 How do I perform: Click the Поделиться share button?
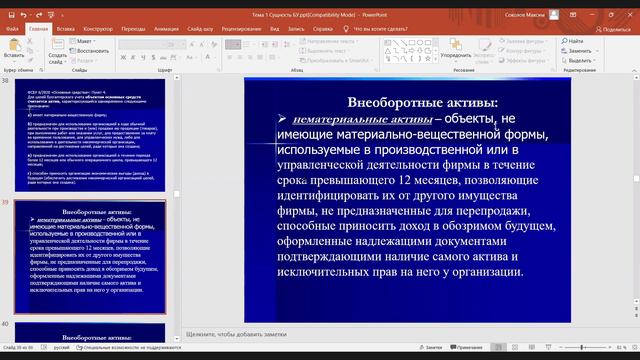click(x=613, y=29)
